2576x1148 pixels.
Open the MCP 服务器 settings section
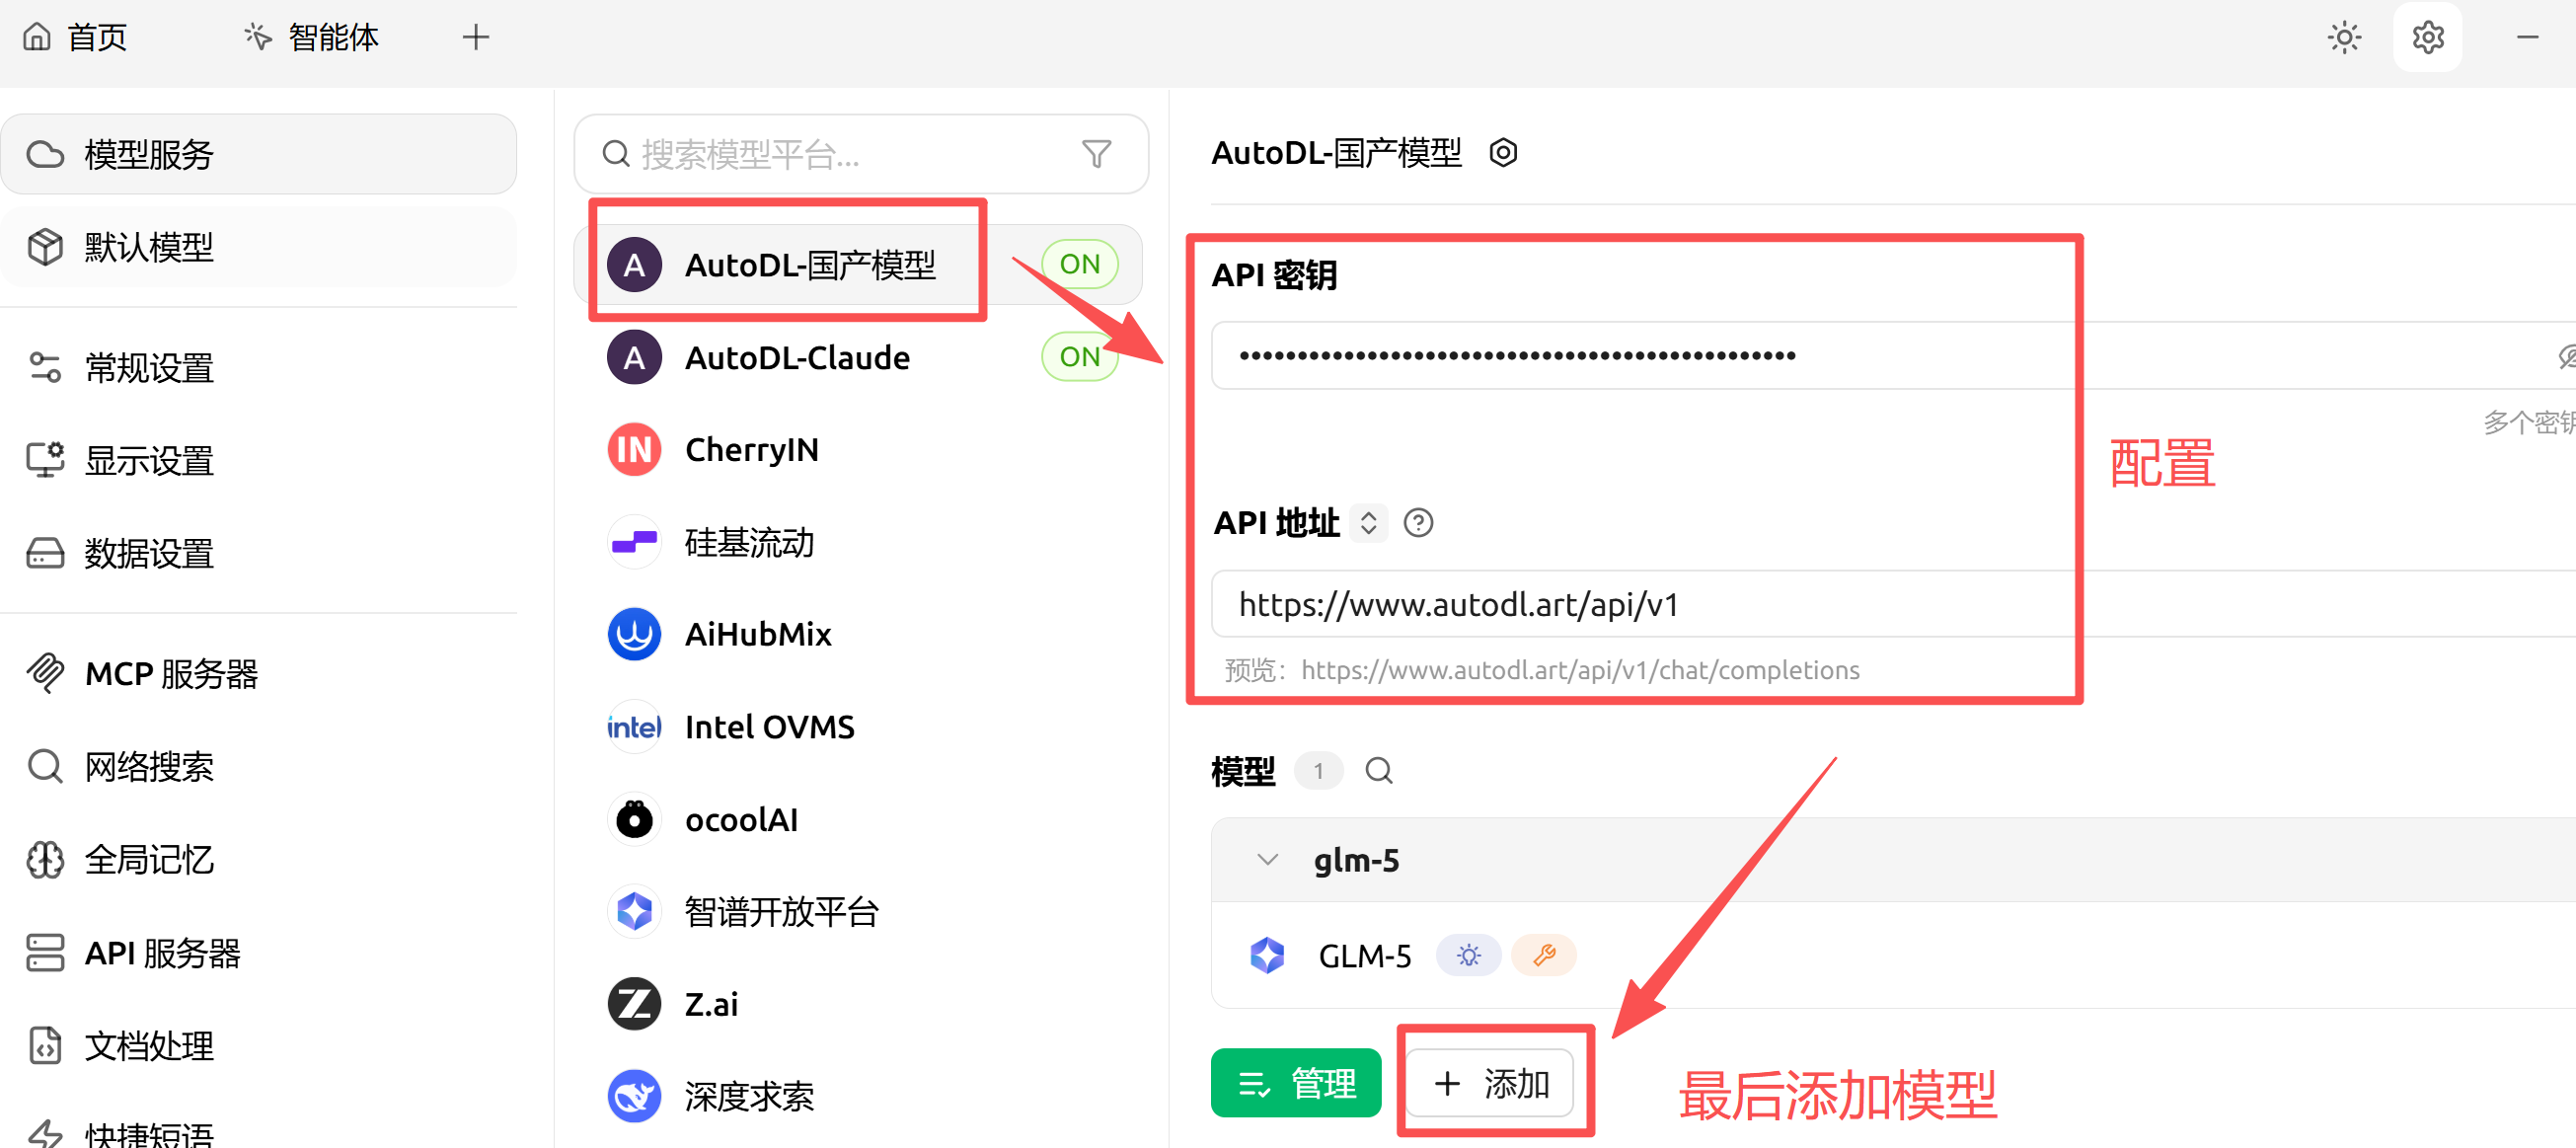171,674
